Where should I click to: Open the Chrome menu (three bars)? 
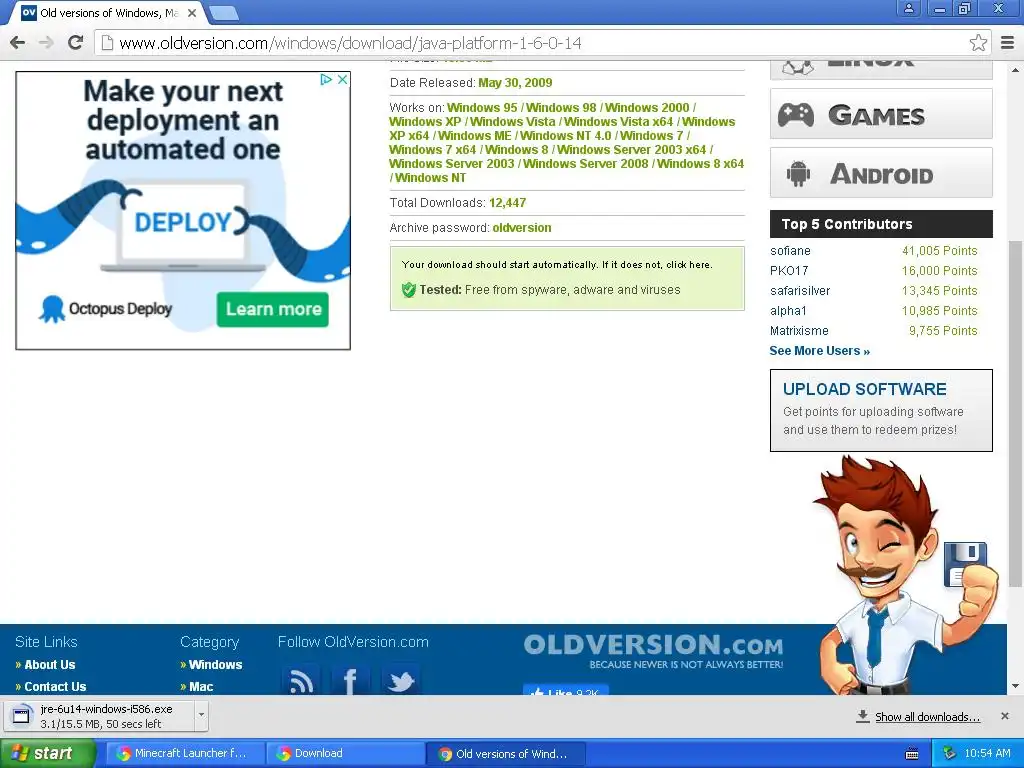point(1007,43)
